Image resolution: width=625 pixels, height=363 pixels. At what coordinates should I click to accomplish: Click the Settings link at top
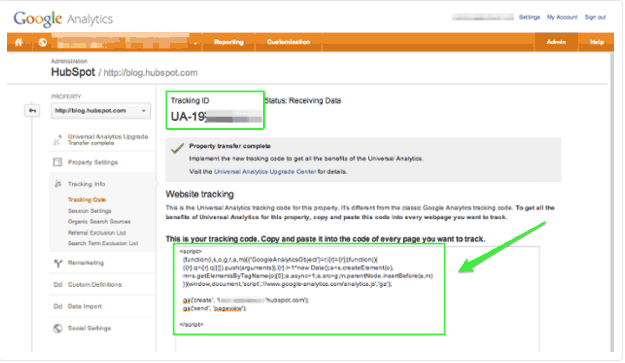(529, 17)
